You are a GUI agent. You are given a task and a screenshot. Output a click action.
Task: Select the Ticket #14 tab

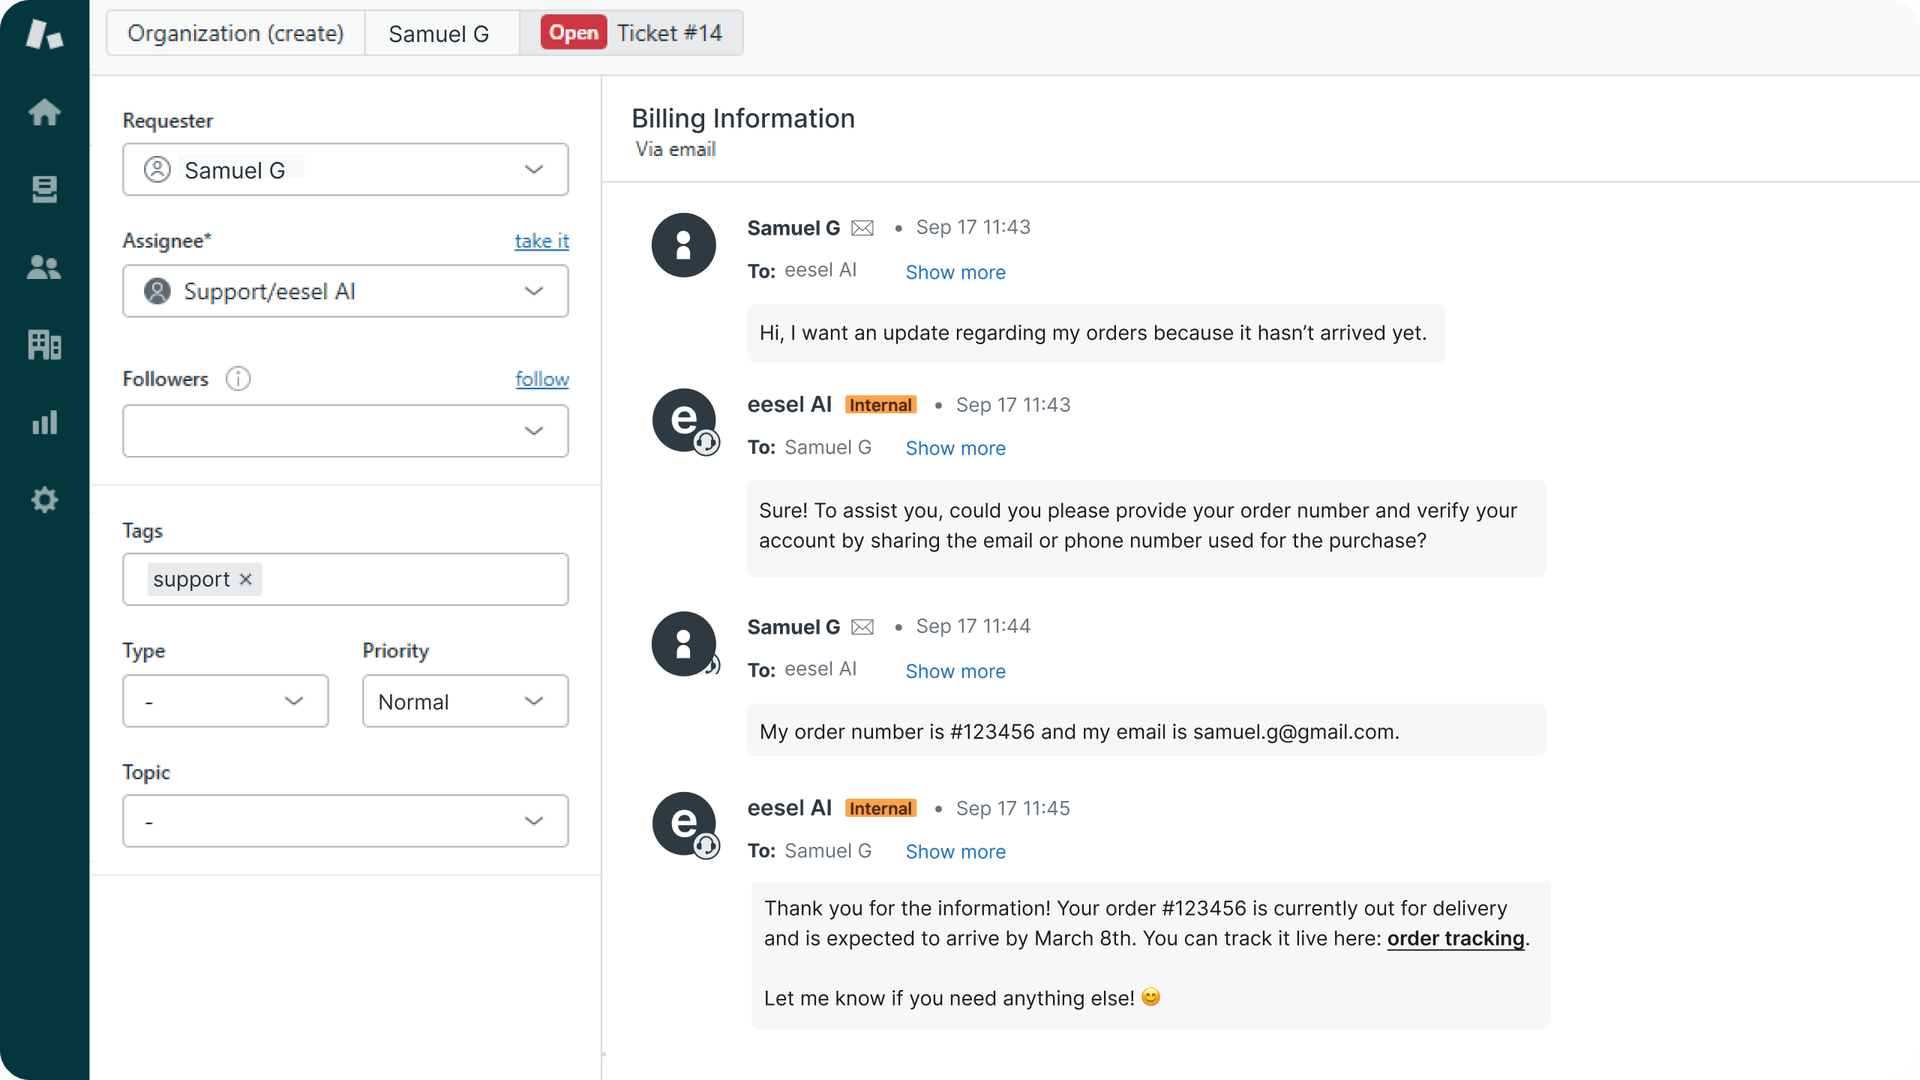pyautogui.click(x=631, y=33)
